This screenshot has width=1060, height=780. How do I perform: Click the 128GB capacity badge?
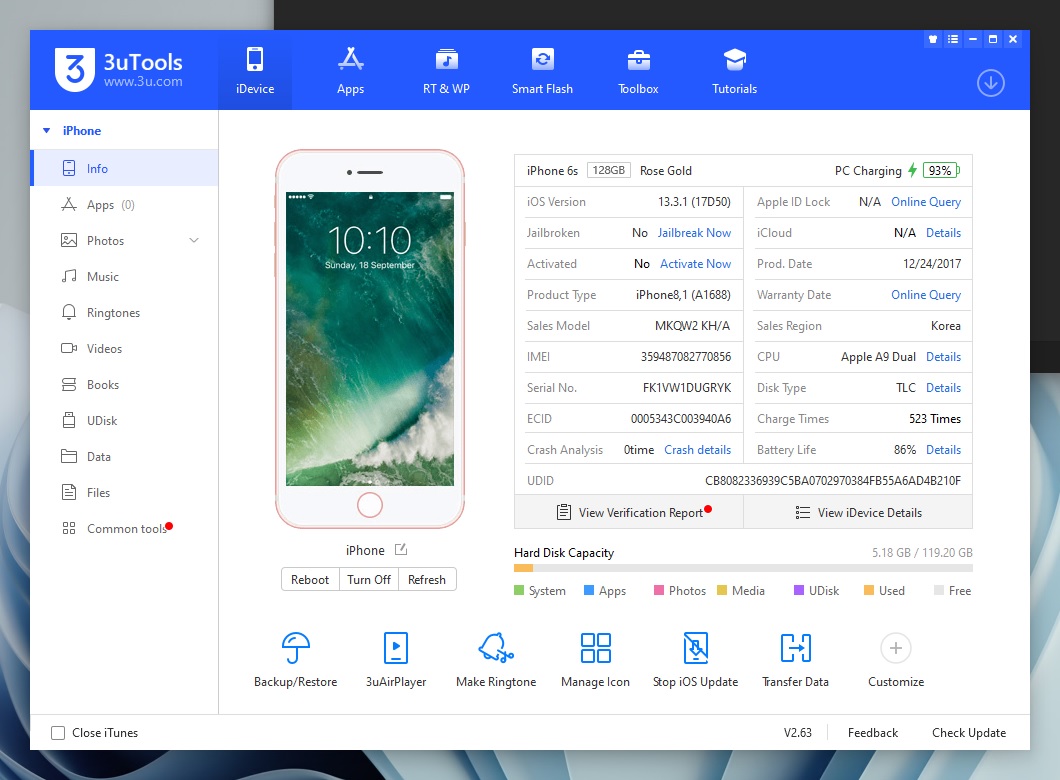608,170
